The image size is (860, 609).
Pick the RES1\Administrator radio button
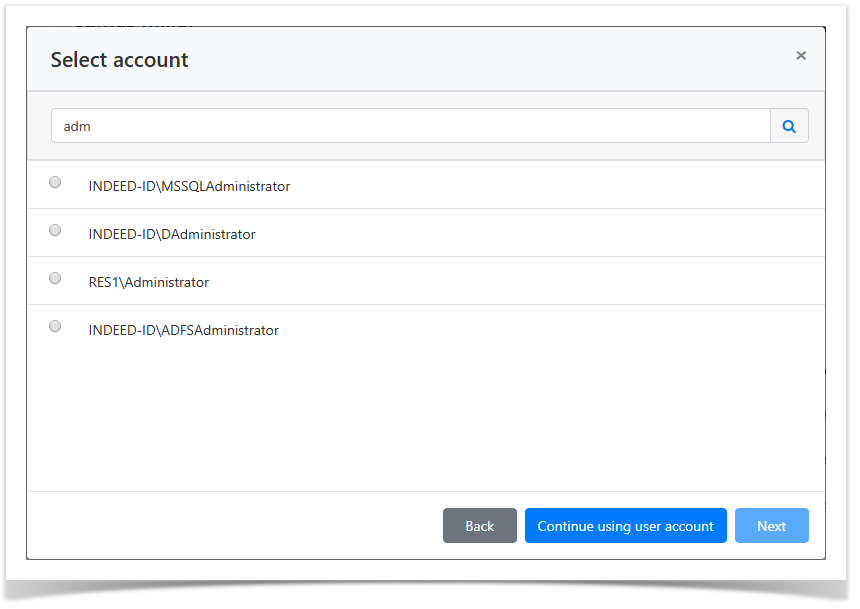55,278
